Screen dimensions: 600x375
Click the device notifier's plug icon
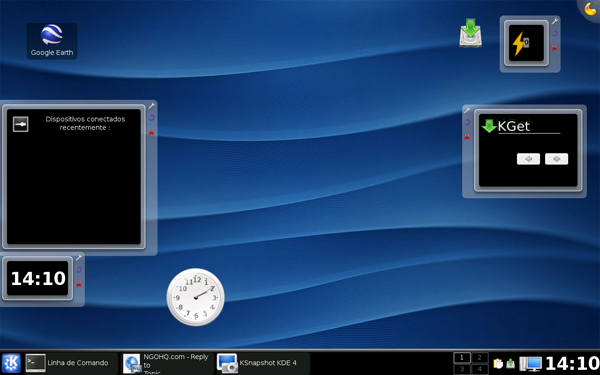[21, 124]
